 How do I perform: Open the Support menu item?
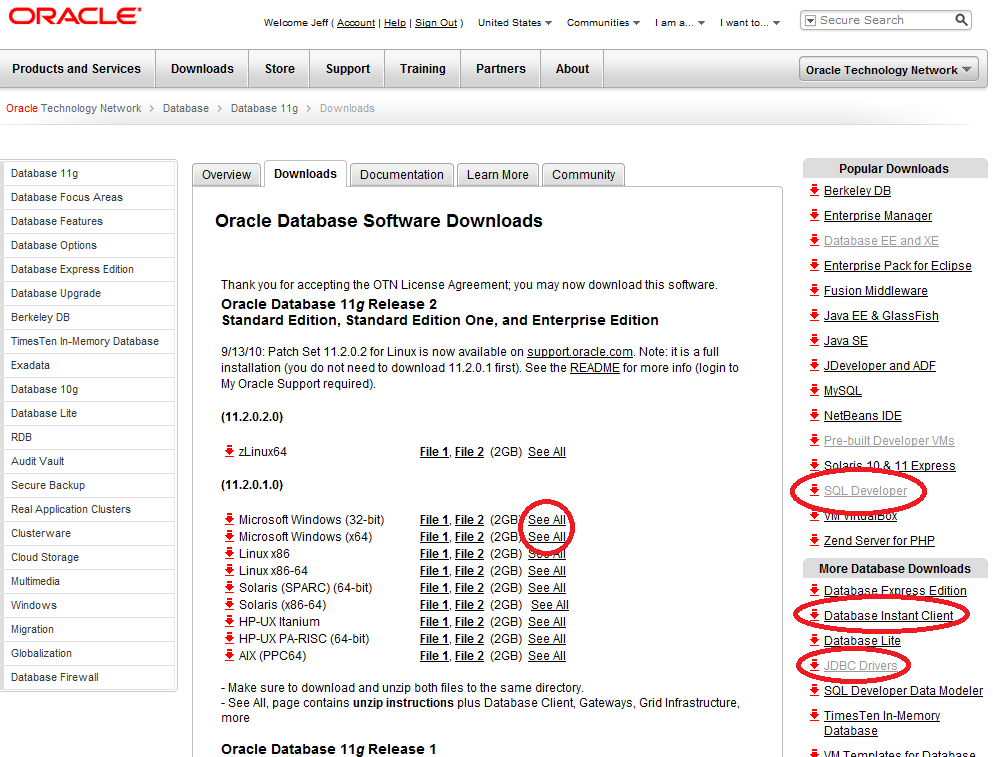pyautogui.click(x=348, y=68)
